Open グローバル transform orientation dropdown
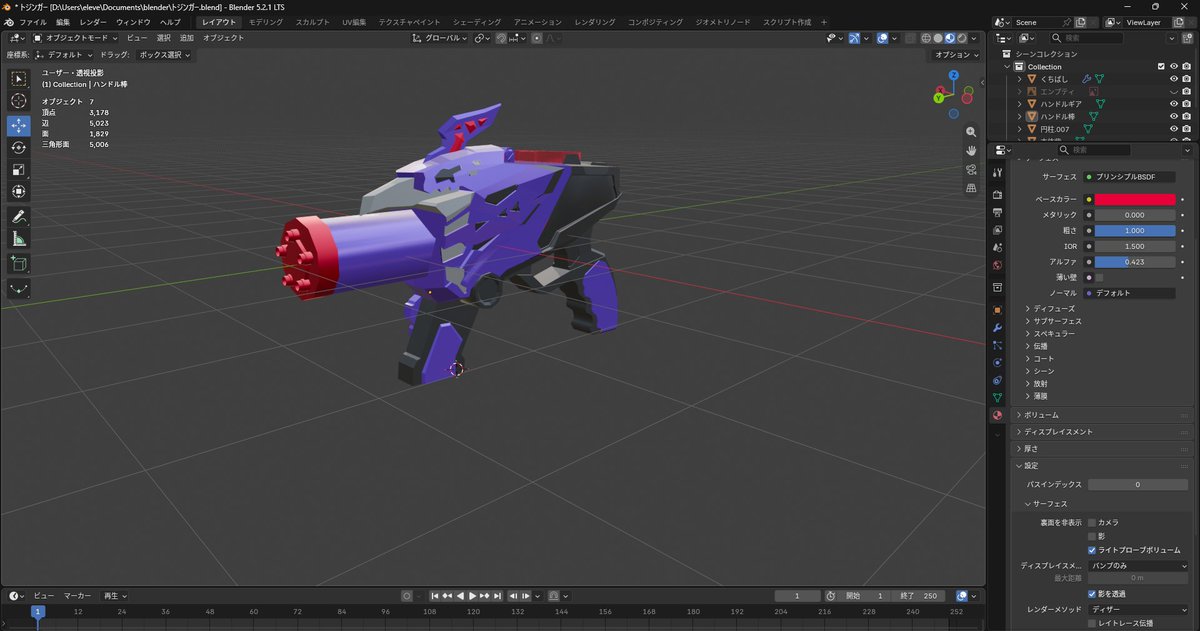This screenshot has height=631, width=1200. 440,38
